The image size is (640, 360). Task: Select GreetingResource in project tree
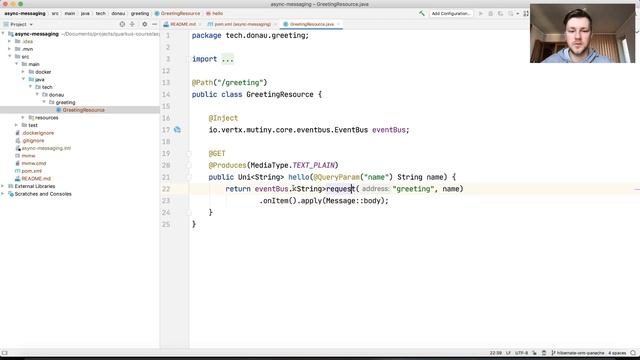pos(80,110)
